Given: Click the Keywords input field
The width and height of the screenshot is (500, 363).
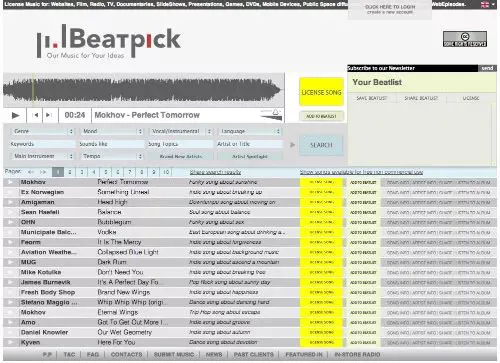Looking at the screenshot, I should pyautogui.click(x=42, y=144).
